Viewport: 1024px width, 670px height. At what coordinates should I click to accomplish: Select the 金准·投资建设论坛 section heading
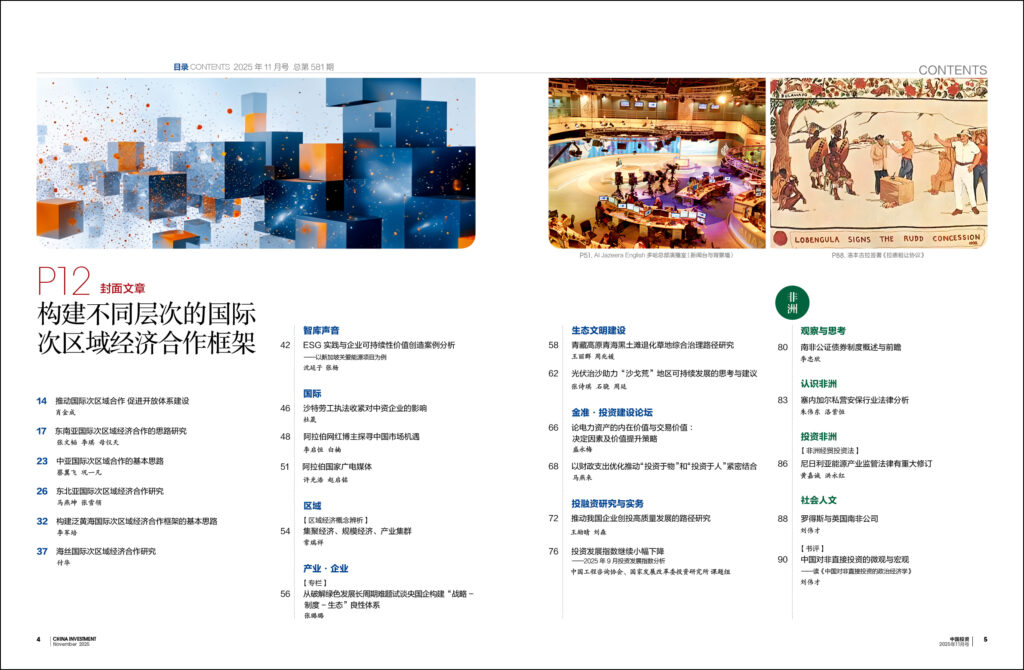click(611, 411)
